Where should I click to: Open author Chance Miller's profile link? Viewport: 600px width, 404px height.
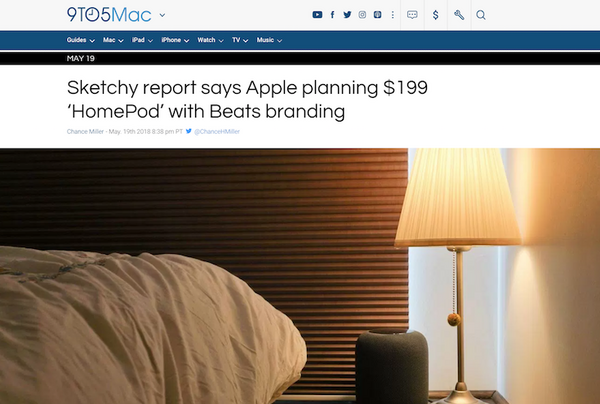[85, 132]
